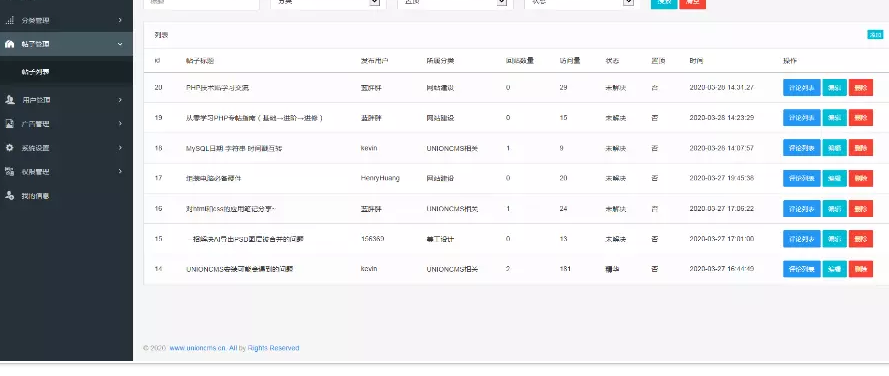This screenshot has height=376, width=889.
Task: Open the 分类 filter dropdown
Action: click(x=328, y=3)
